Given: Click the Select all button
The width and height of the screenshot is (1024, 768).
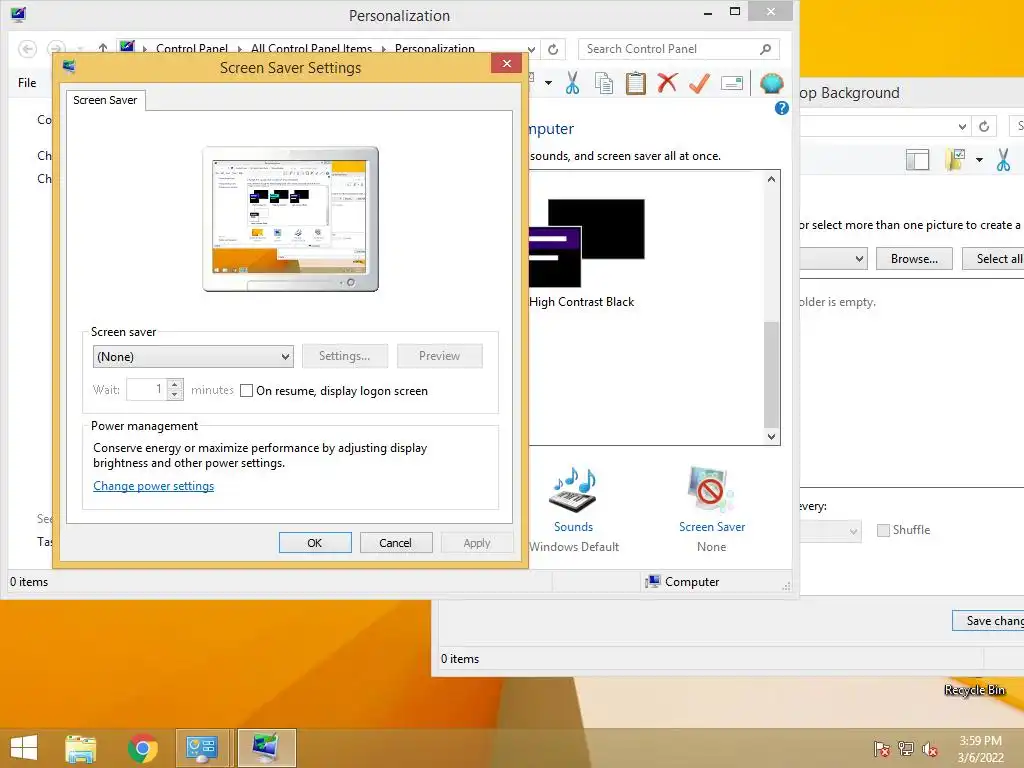Looking at the screenshot, I should (x=995, y=259).
